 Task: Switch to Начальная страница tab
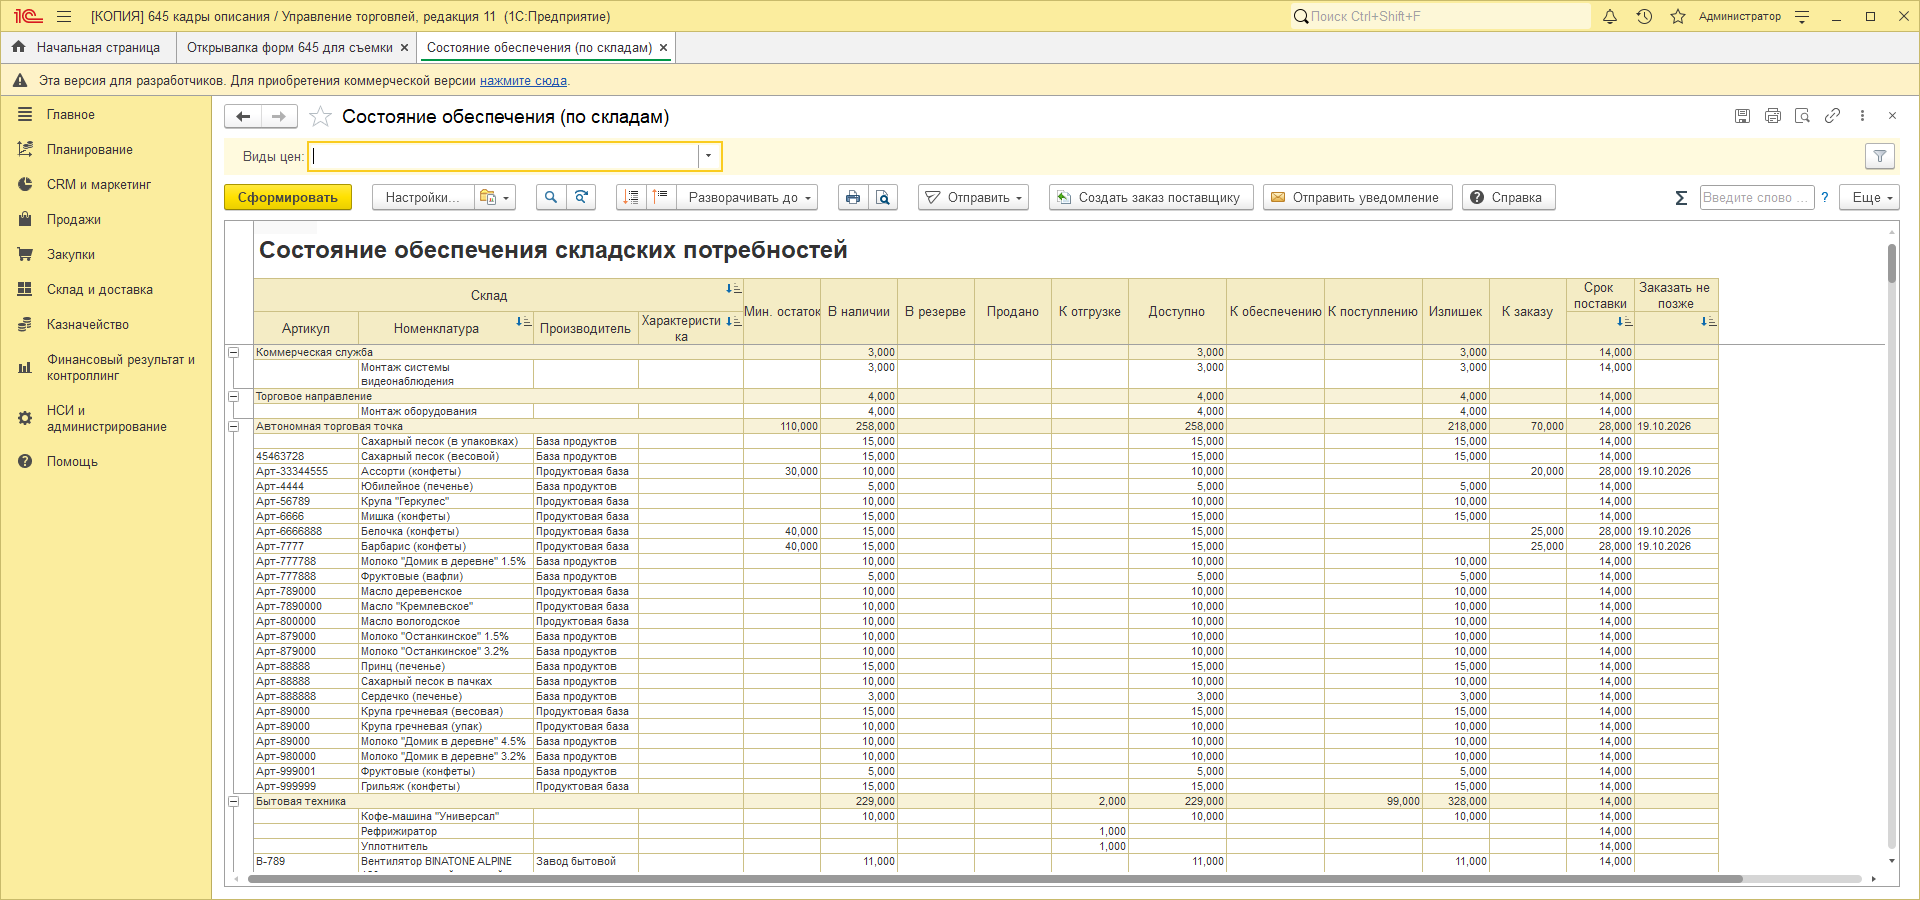87,48
